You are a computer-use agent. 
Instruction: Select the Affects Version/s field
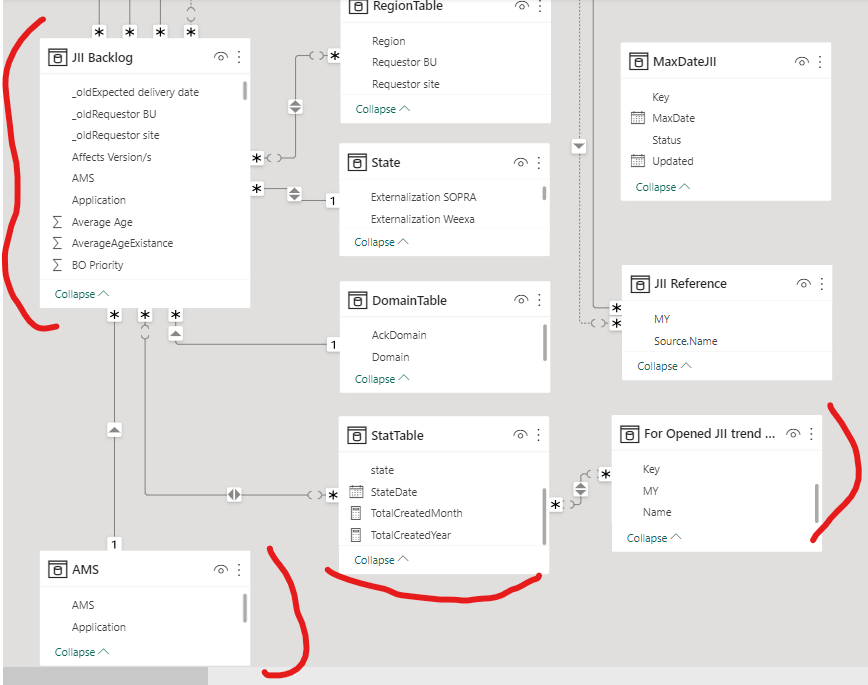click(111, 157)
